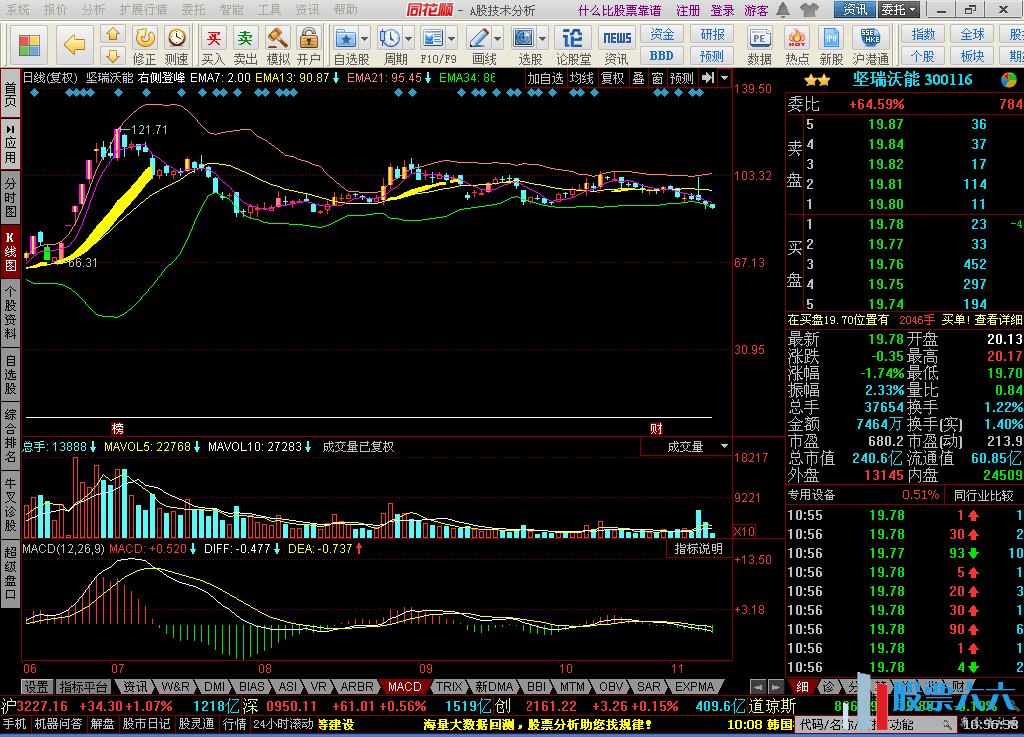This screenshot has height=737, width=1024.
Task: Open the 修正 (correction) tool
Action: (x=144, y=46)
